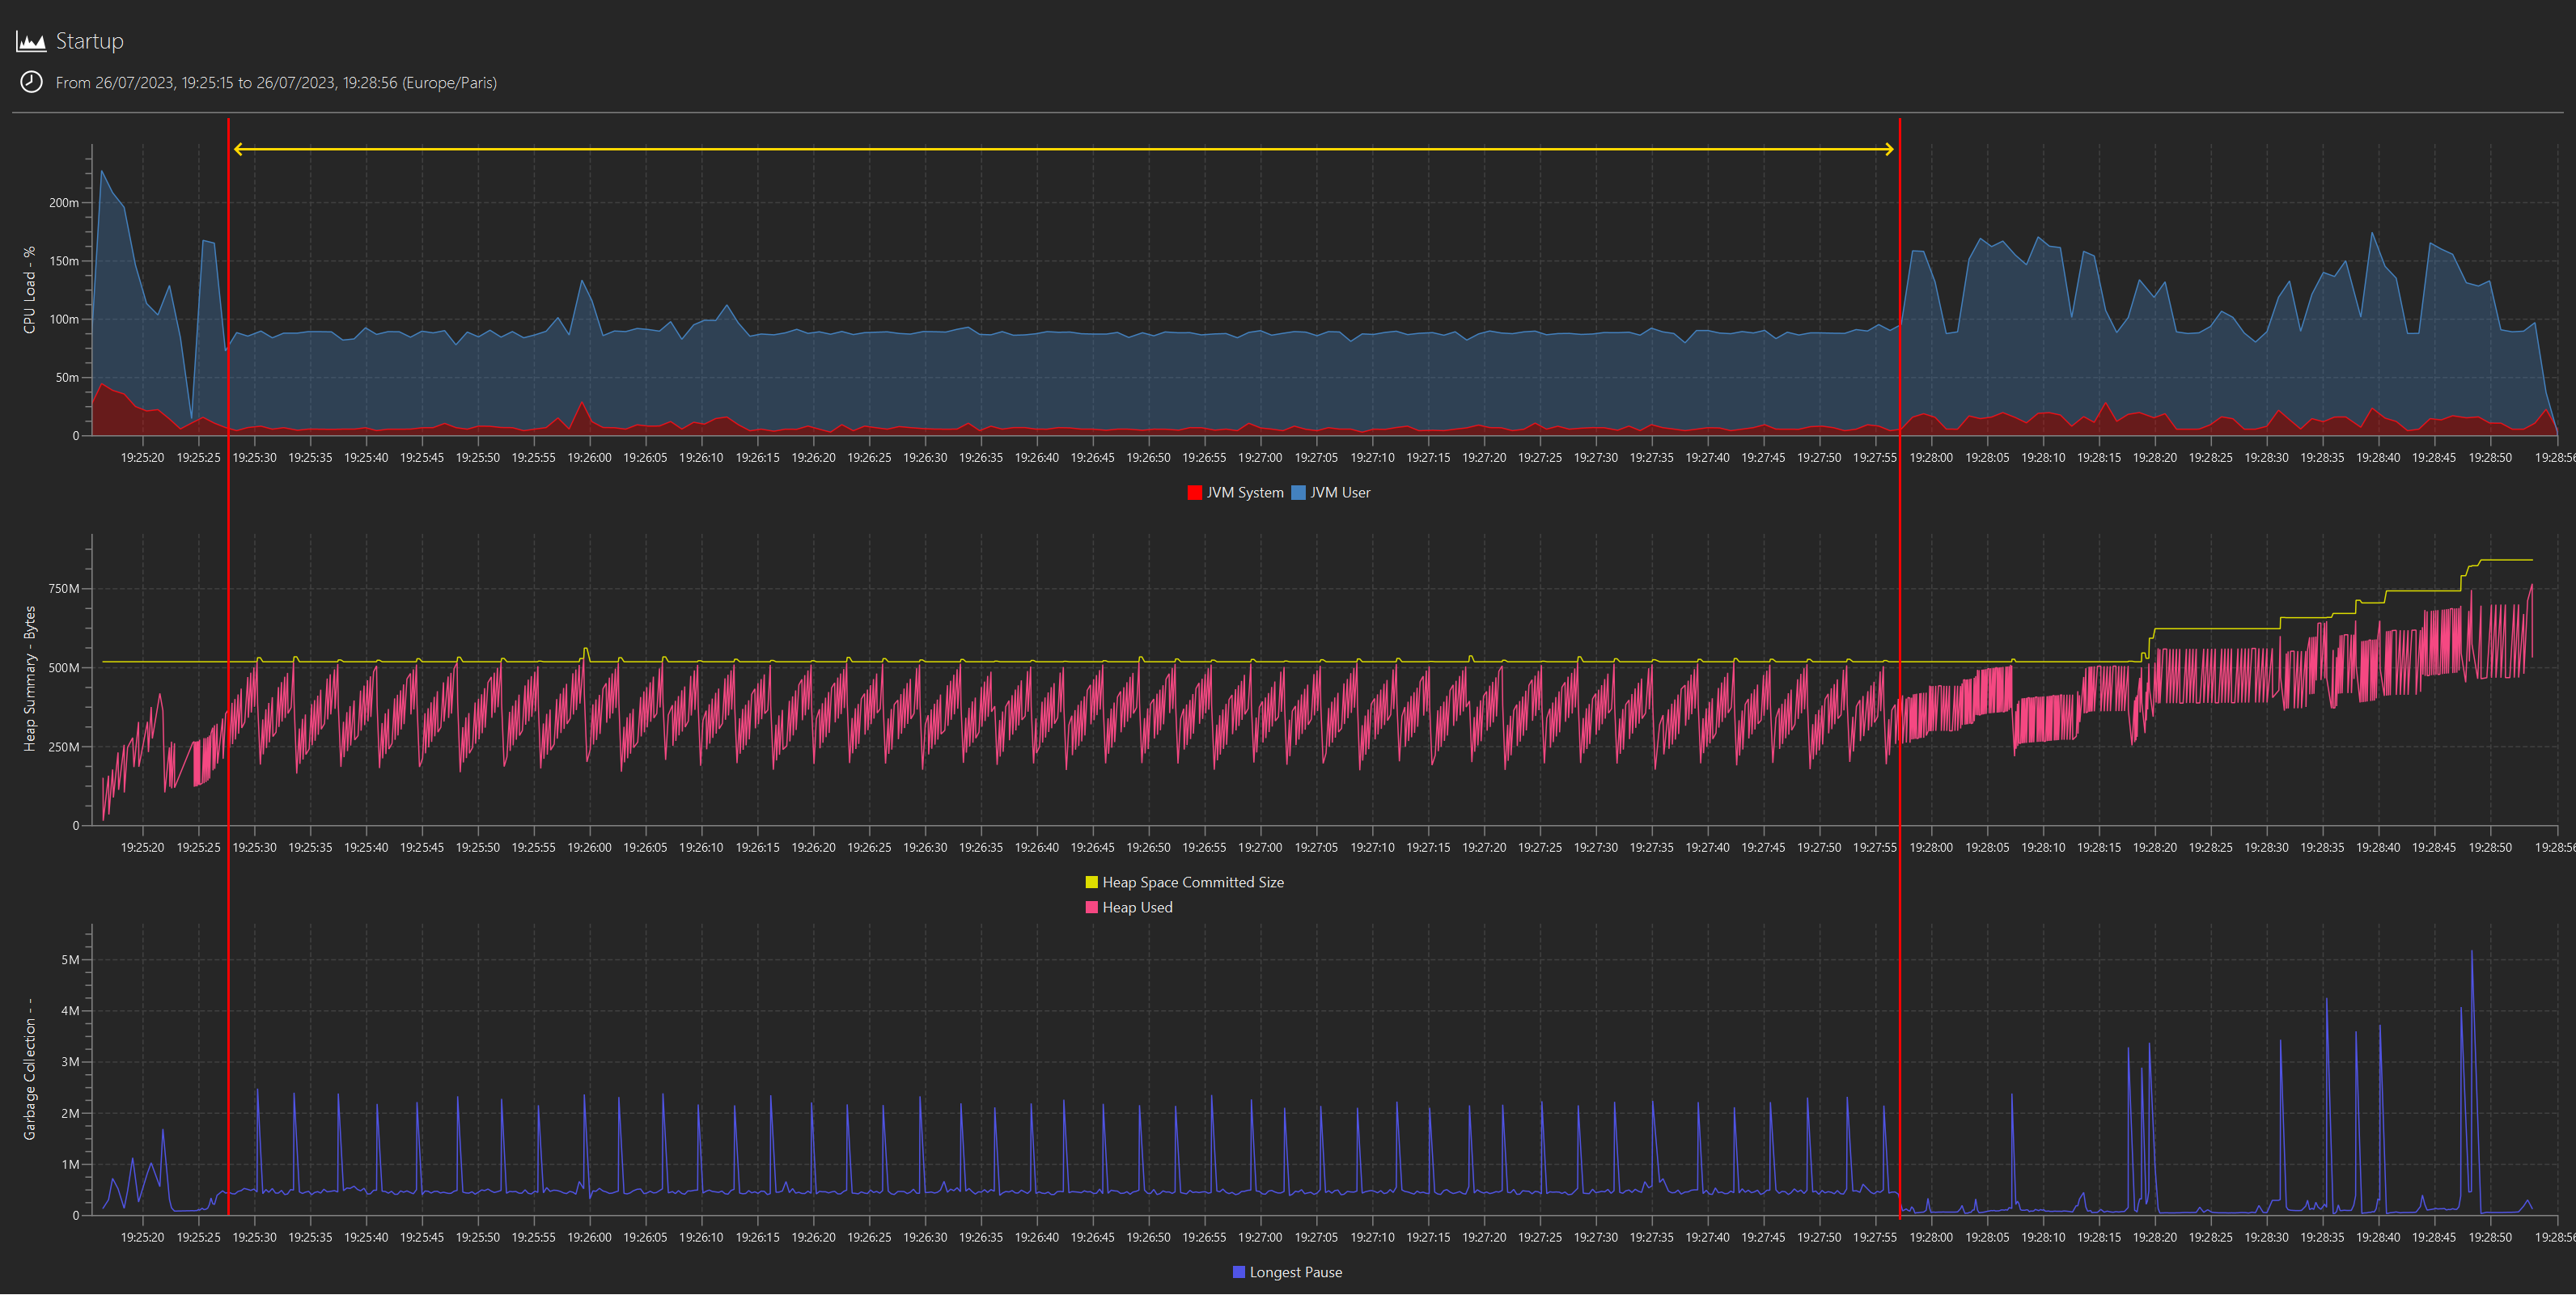Screen dimensions: 2576x1295
Task: Click the 250M tick on Heap Summary axis
Action: (x=64, y=746)
